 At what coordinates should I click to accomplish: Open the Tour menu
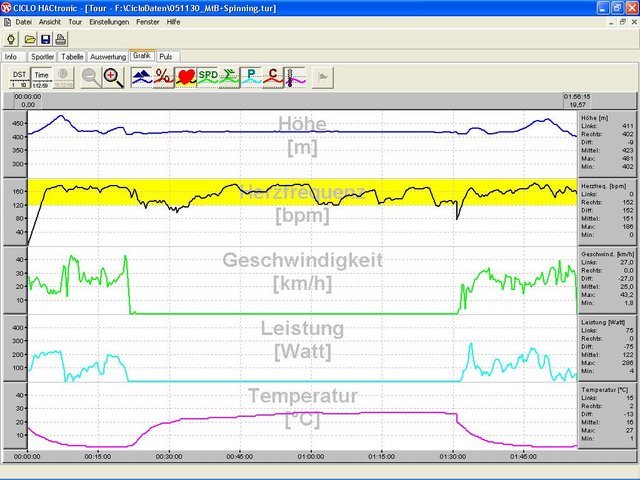point(75,22)
